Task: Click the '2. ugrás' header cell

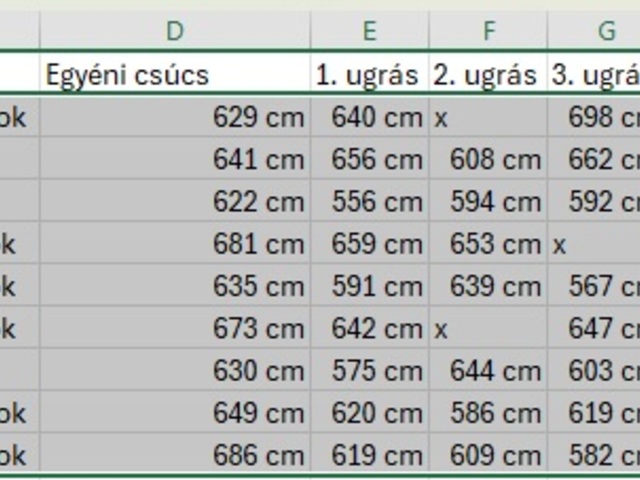Action: [488, 75]
